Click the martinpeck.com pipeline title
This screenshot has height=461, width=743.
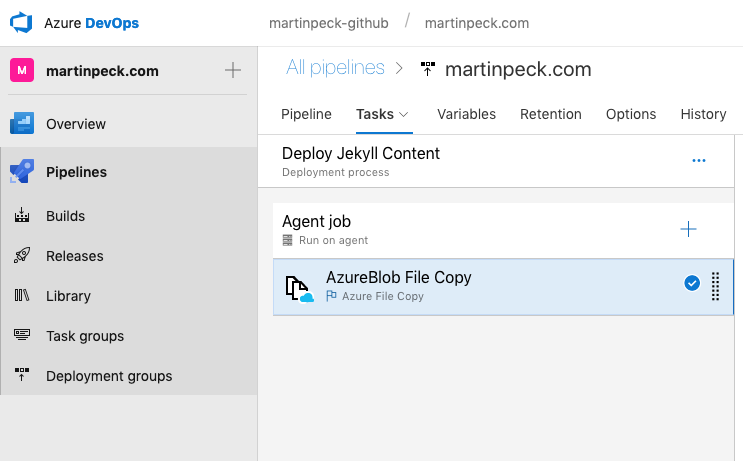click(x=518, y=70)
